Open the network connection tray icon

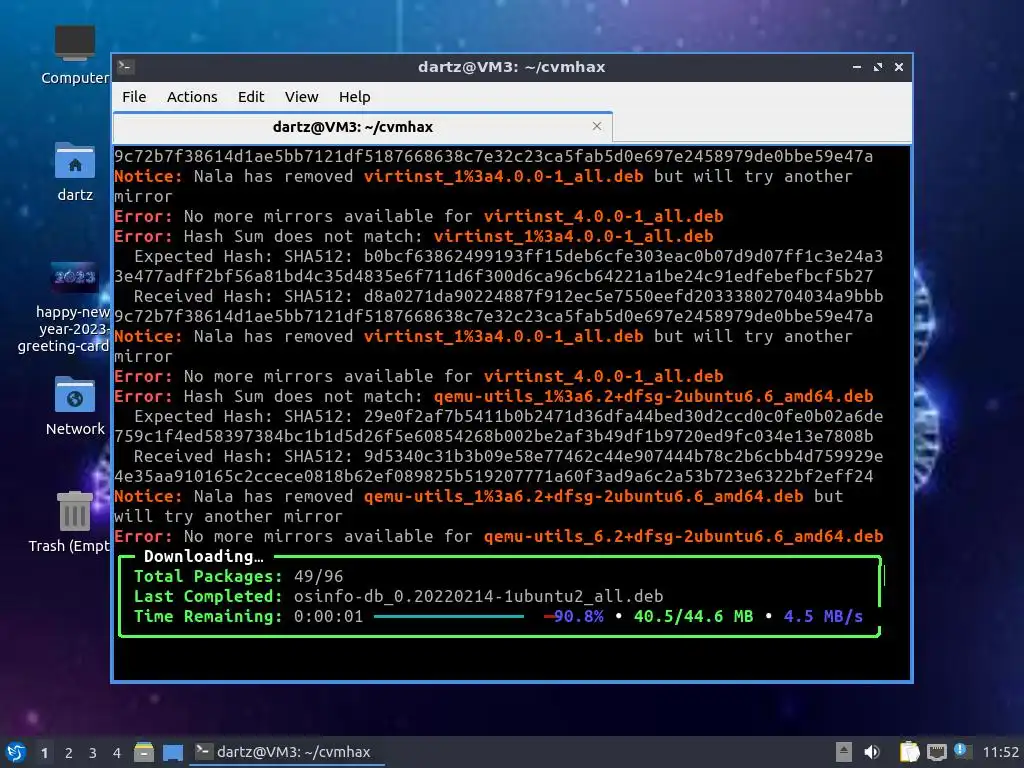coord(936,752)
